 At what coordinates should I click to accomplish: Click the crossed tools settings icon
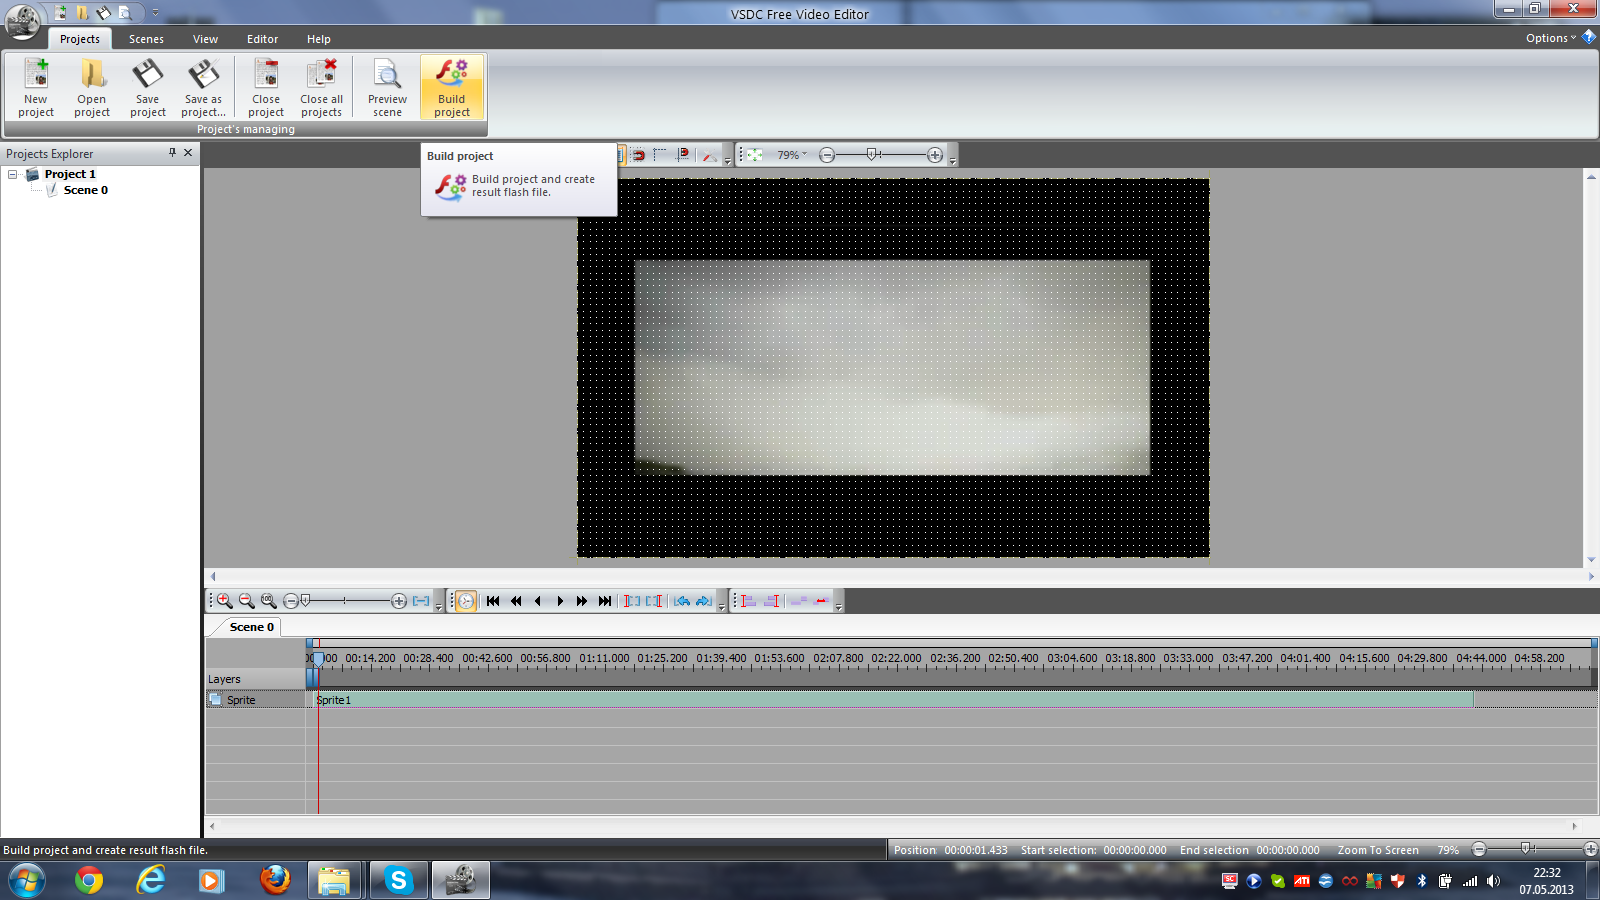709,155
